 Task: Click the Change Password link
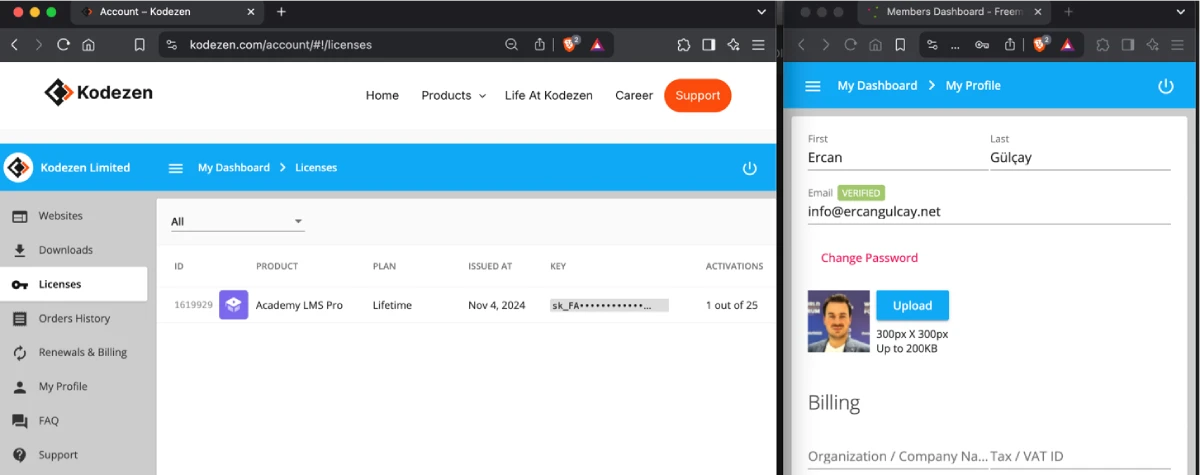869,258
